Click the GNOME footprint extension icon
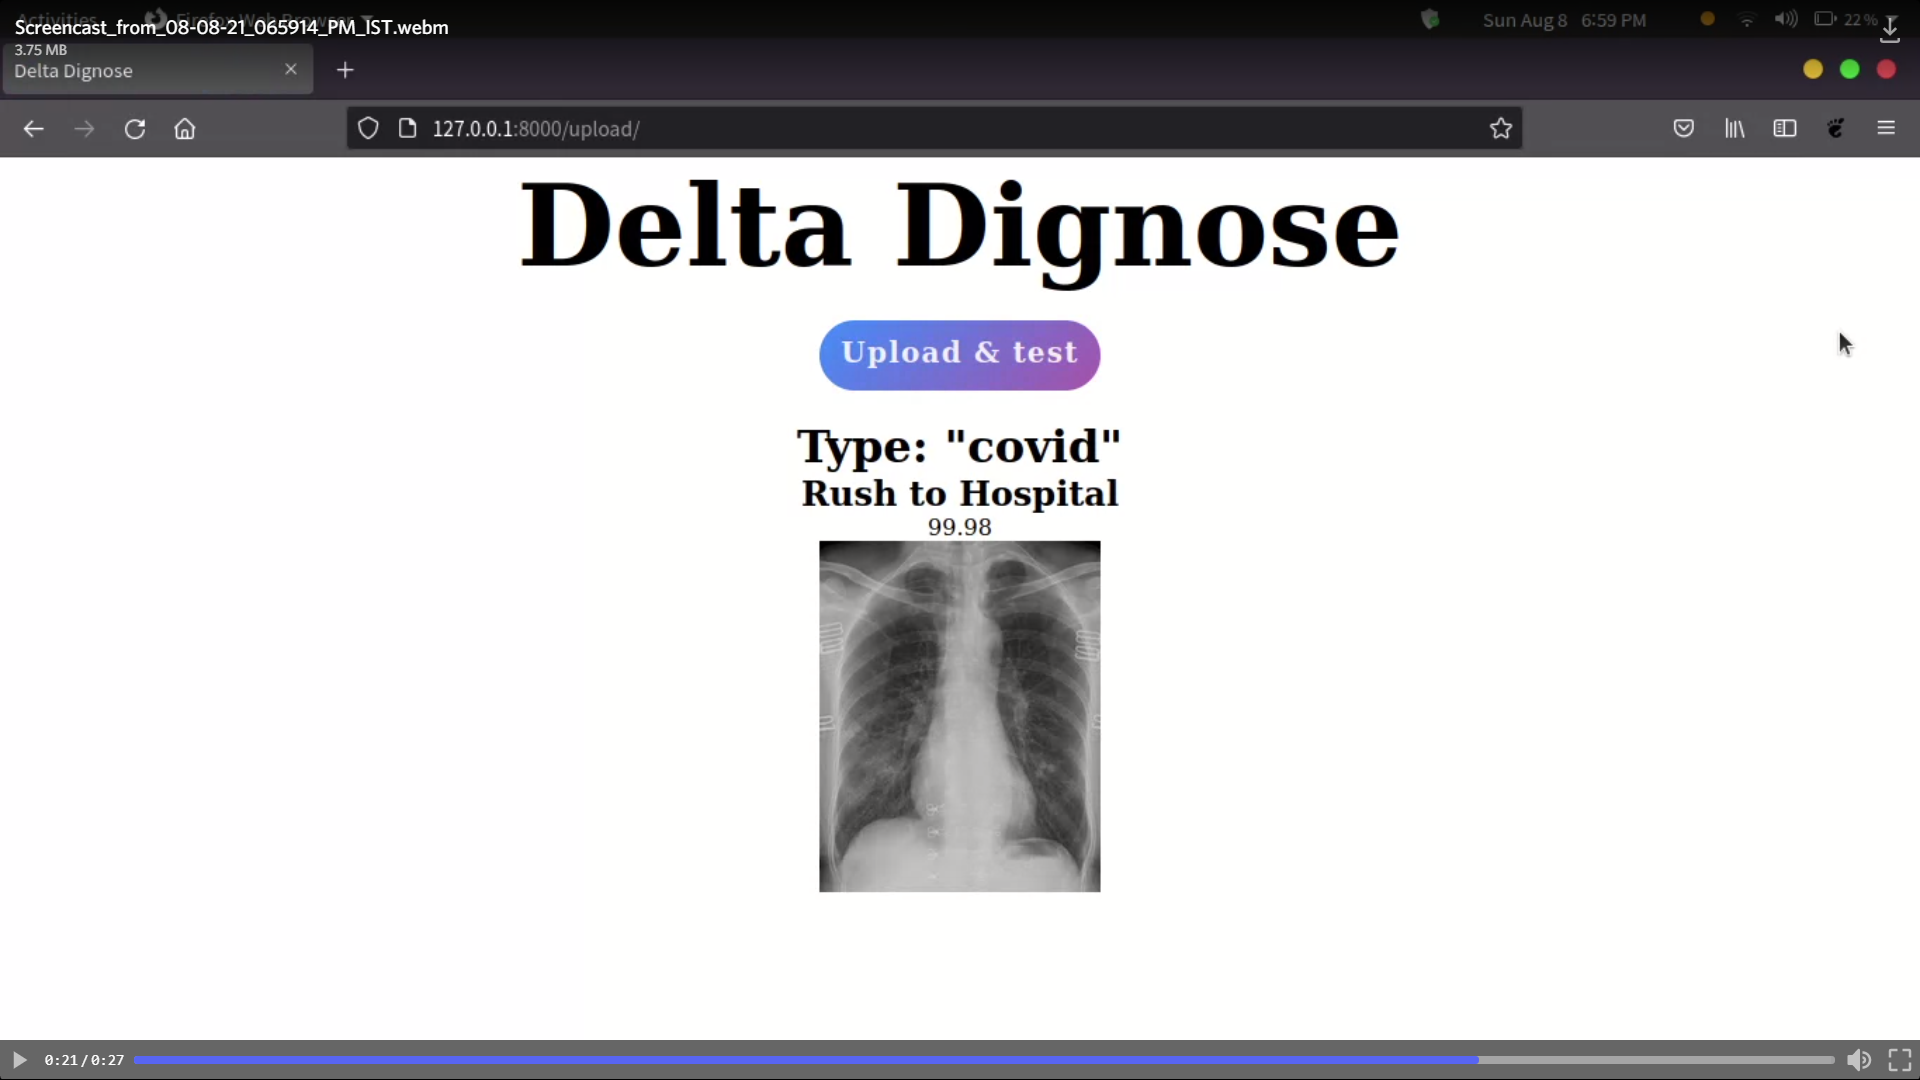 coord(1837,128)
